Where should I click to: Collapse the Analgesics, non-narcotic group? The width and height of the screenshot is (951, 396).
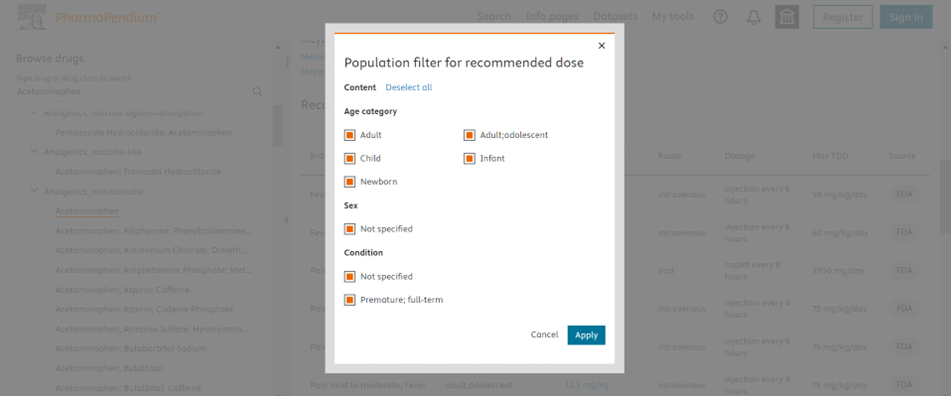34,192
